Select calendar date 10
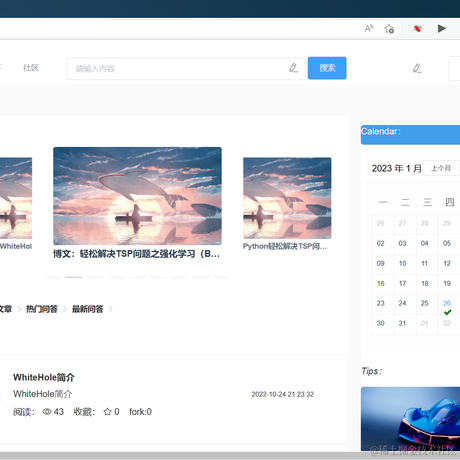460x460 pixels. coord(403,263)
